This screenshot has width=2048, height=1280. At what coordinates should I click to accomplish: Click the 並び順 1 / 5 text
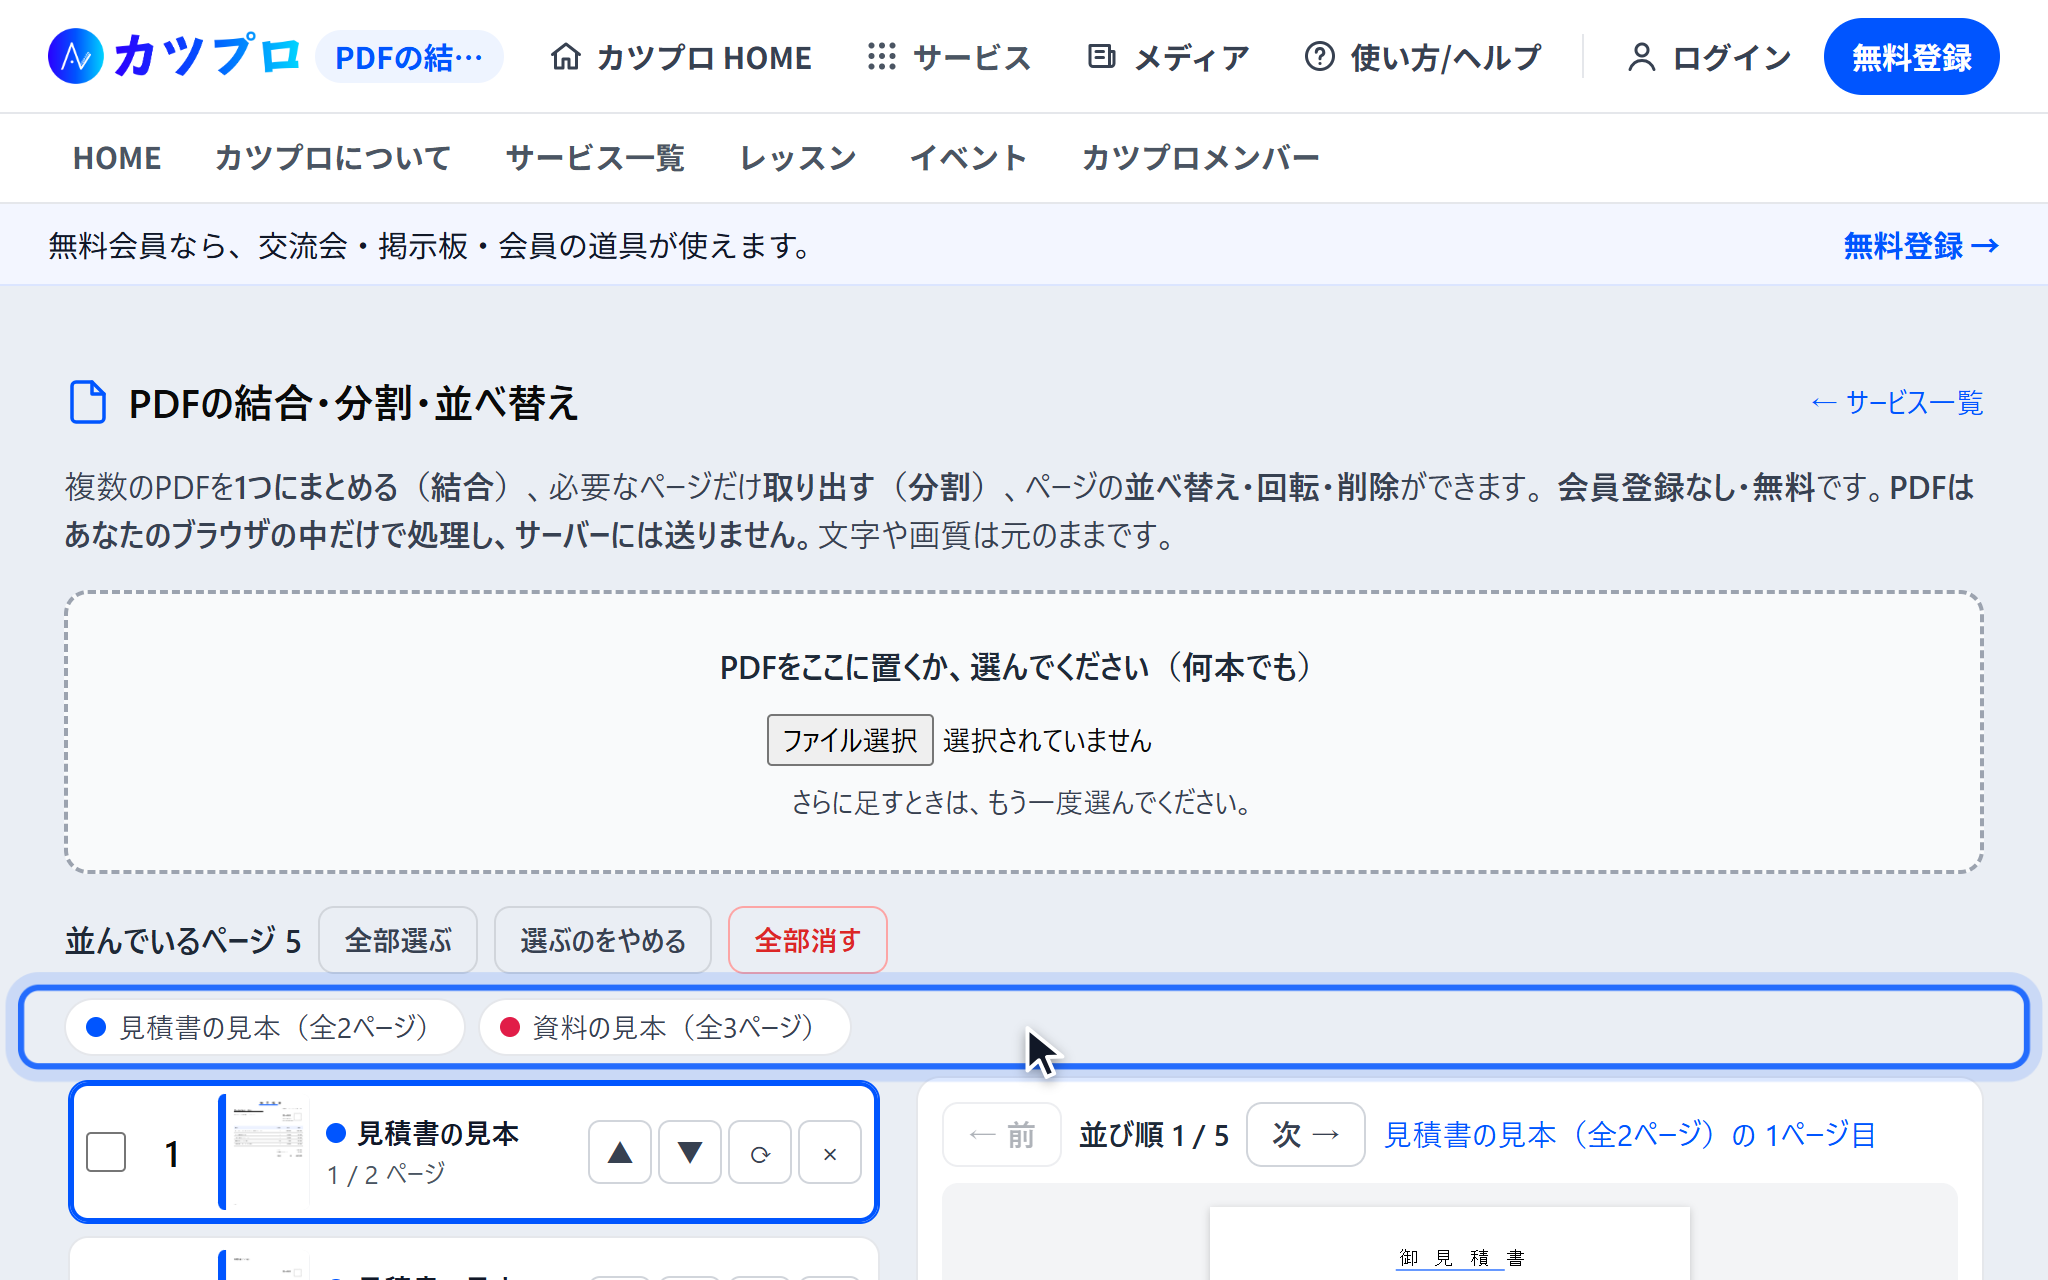point(1154,1135)
